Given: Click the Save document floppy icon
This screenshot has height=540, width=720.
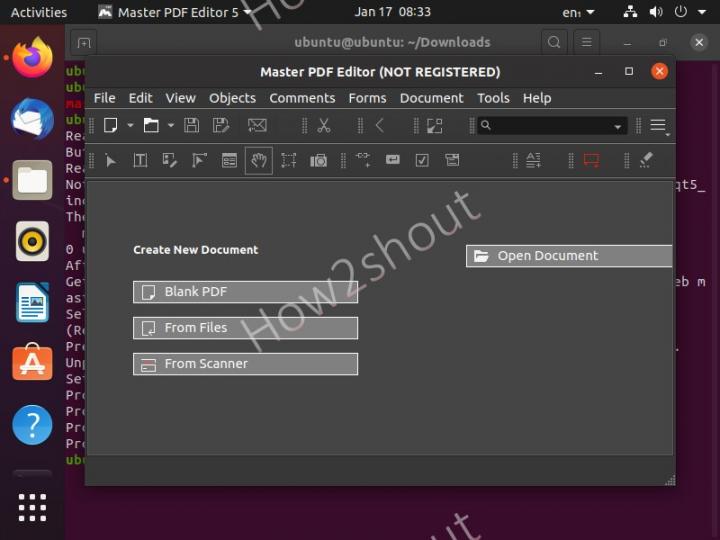Looking at the screenshot, I should click(x=192, y=126).
